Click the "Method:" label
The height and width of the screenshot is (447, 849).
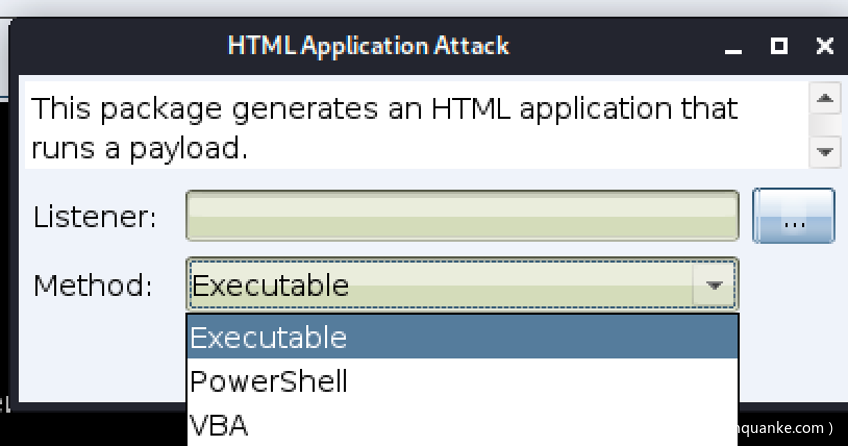tap(93, 286)
